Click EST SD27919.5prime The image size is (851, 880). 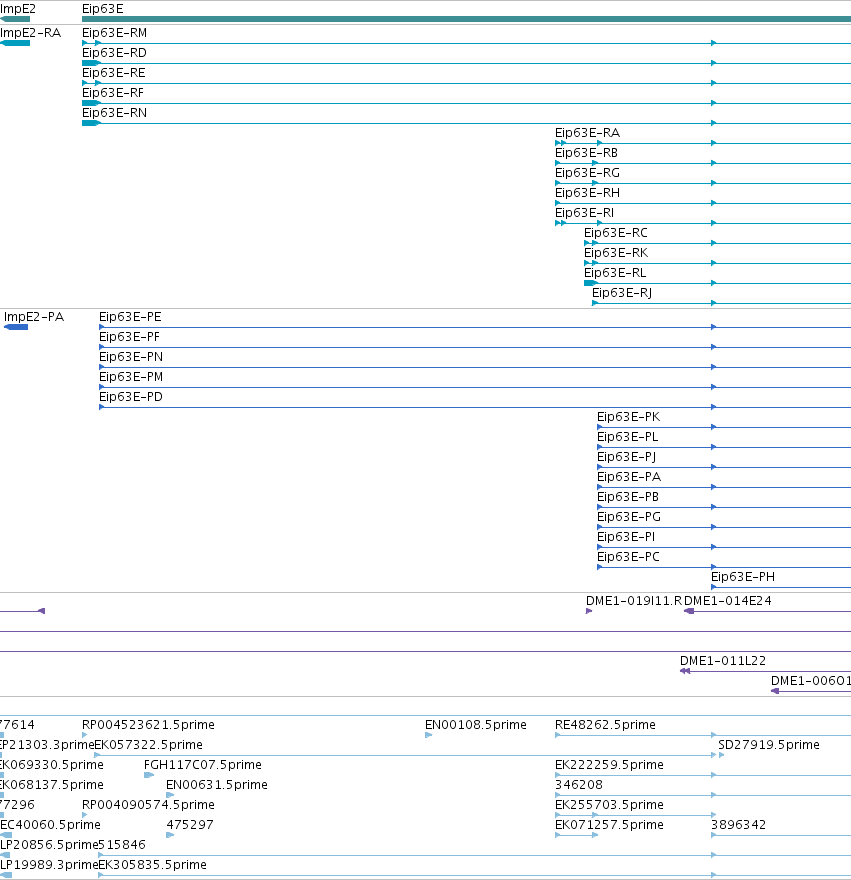[x=769, y=745]
